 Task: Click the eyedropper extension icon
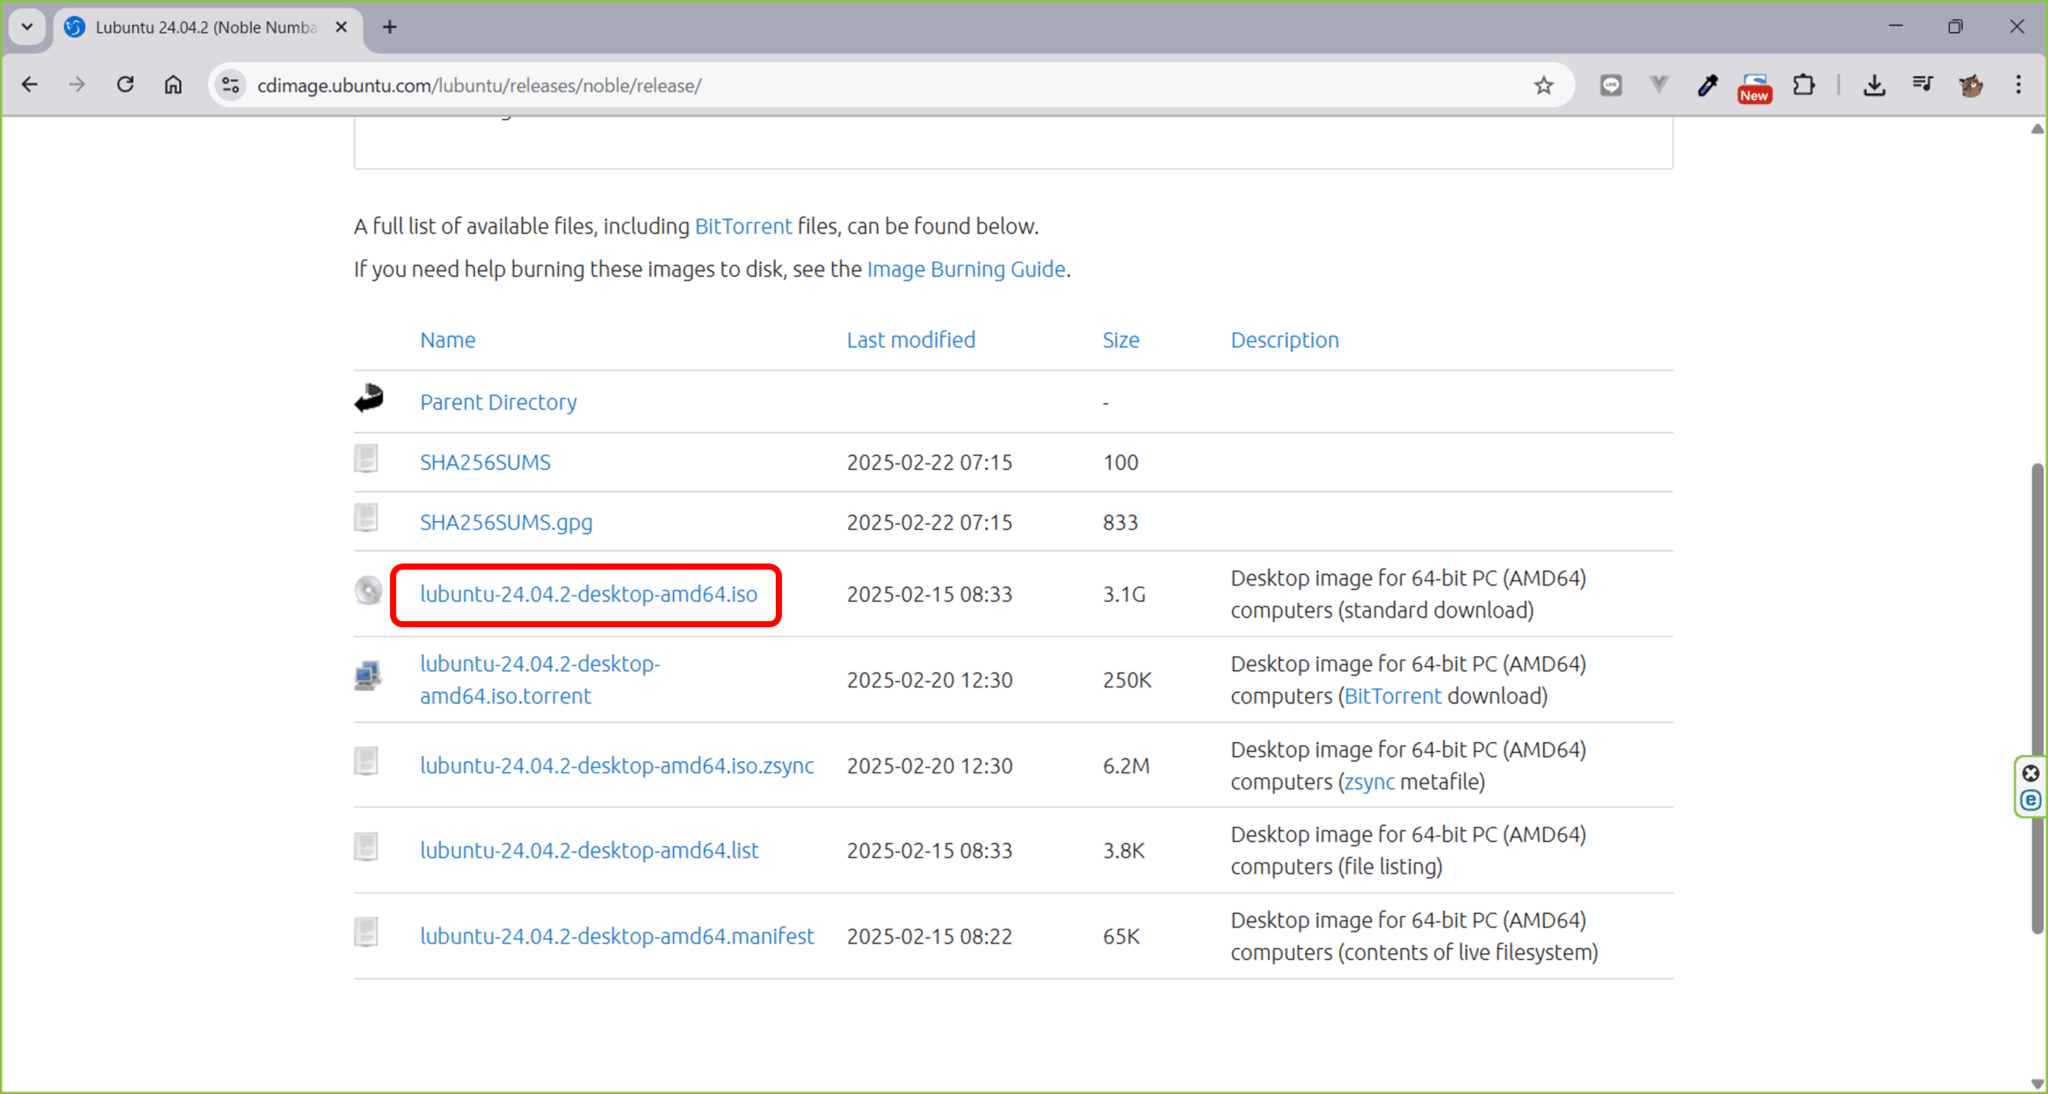click(1707, 85)
